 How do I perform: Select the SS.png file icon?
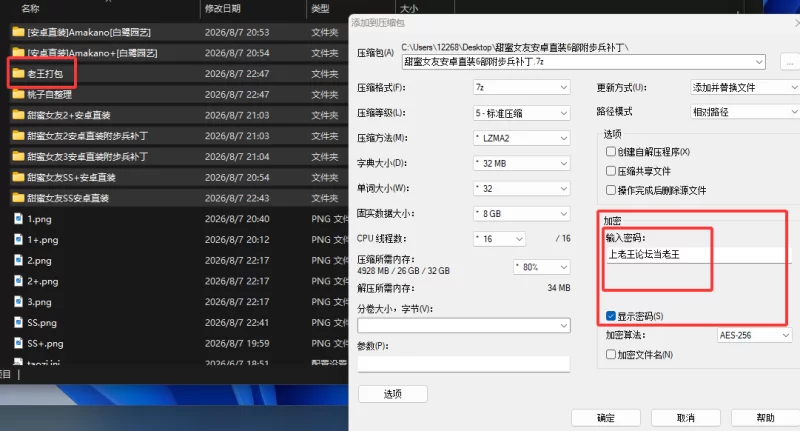click(18, 323)
